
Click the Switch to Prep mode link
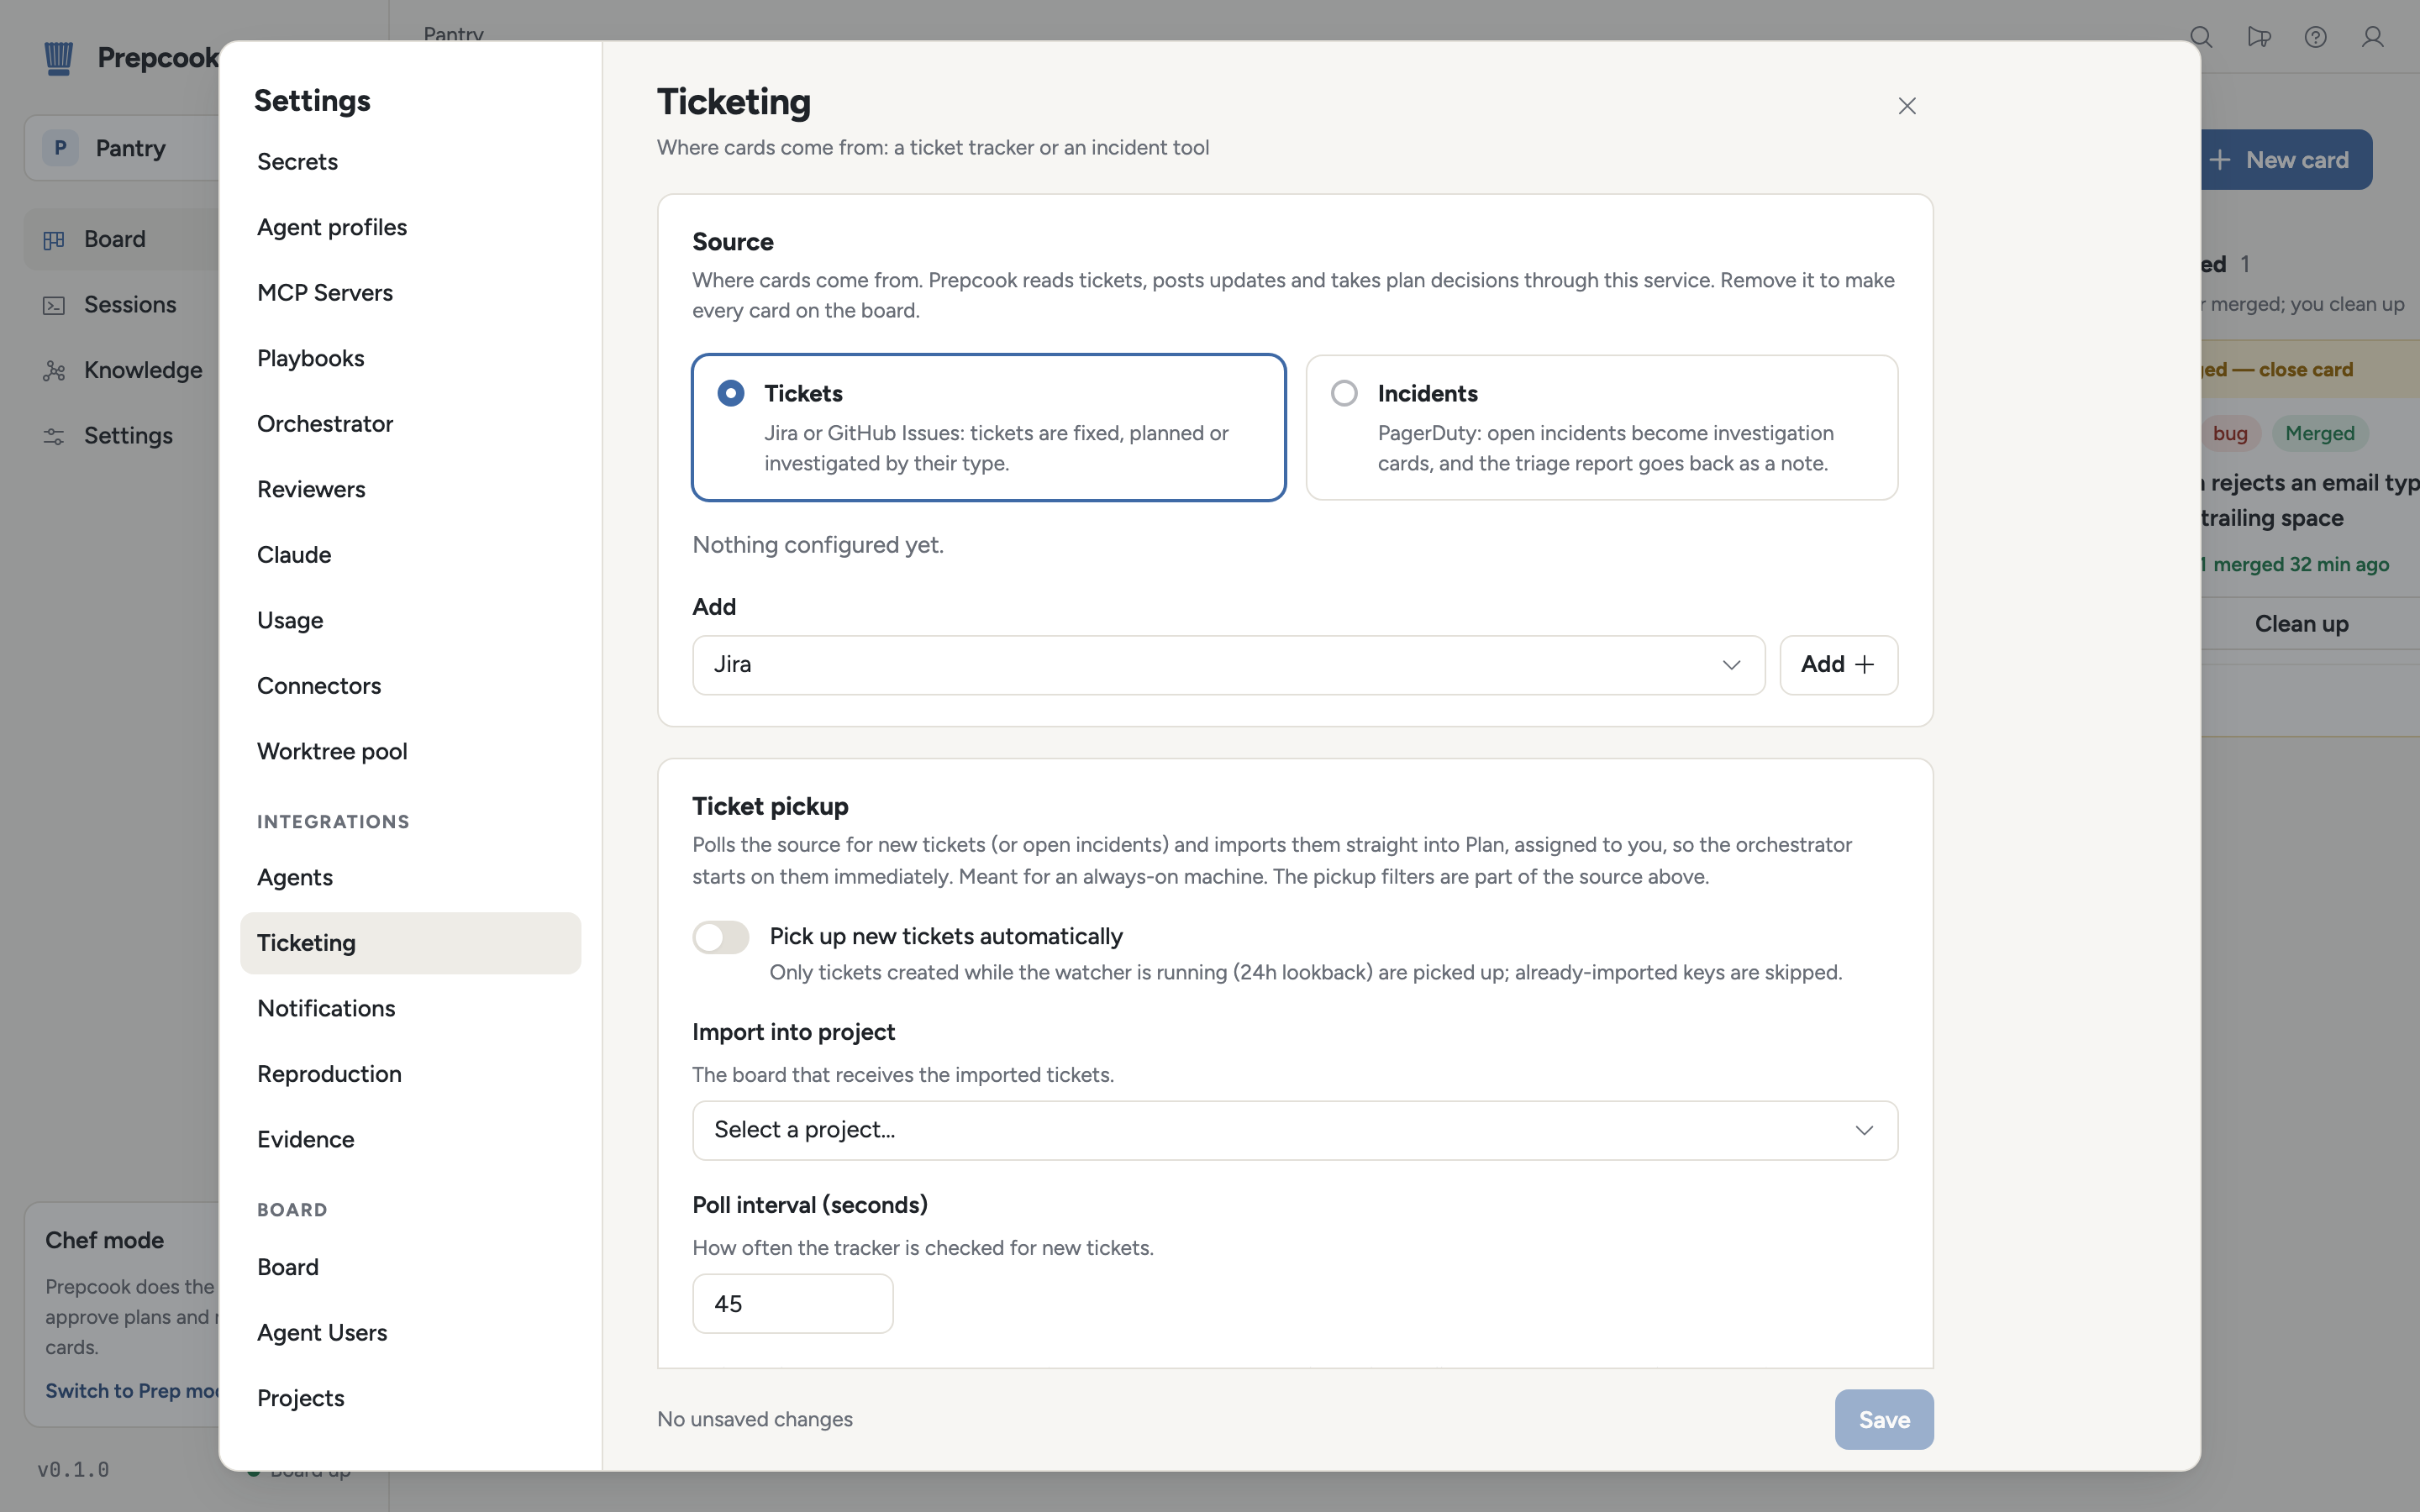[x=132, y=1391]
